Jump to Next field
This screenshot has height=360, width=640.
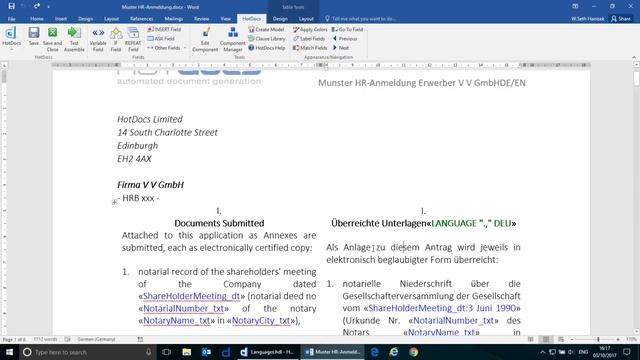click(341, 48)
